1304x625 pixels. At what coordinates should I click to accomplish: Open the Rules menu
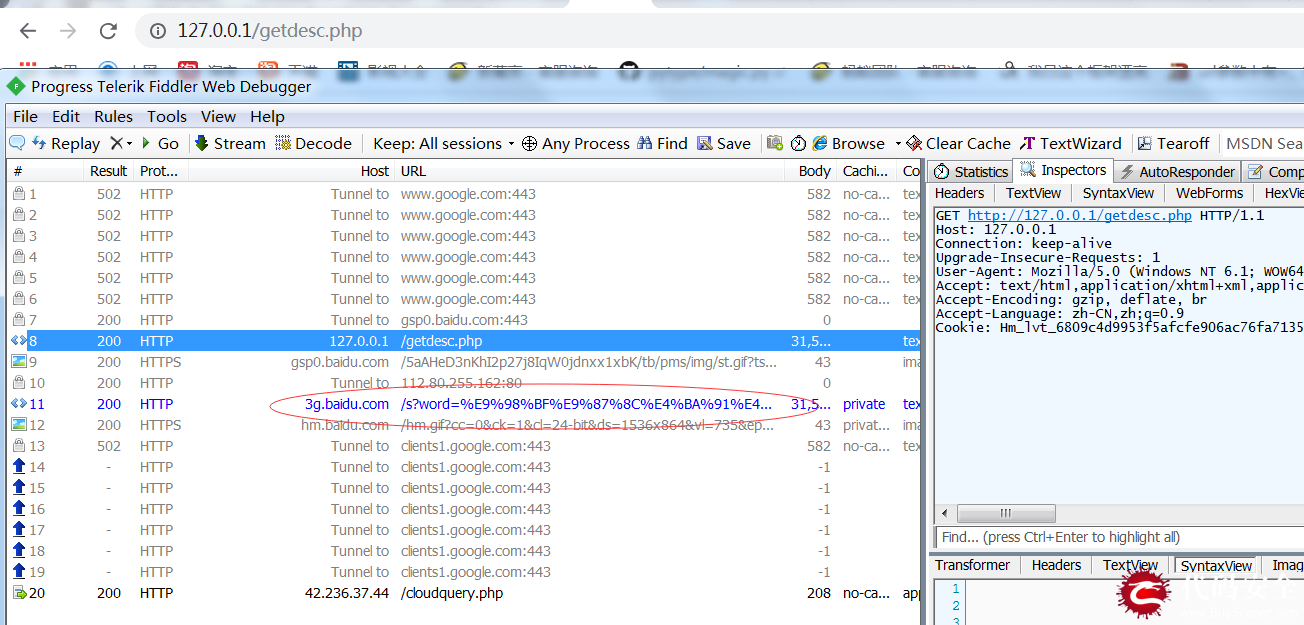(x=113, y=116)
